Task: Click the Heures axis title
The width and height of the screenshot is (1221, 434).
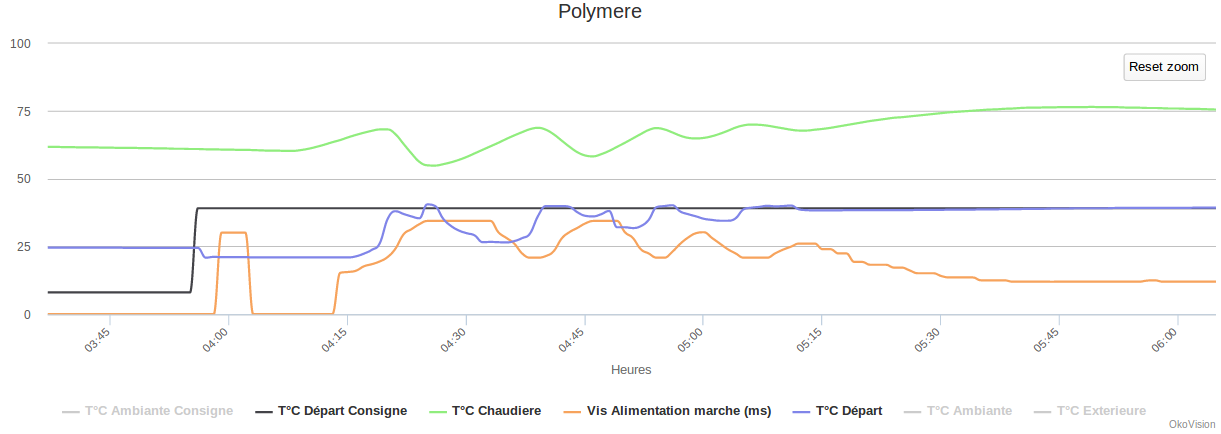Action: (x=631, y=370)
